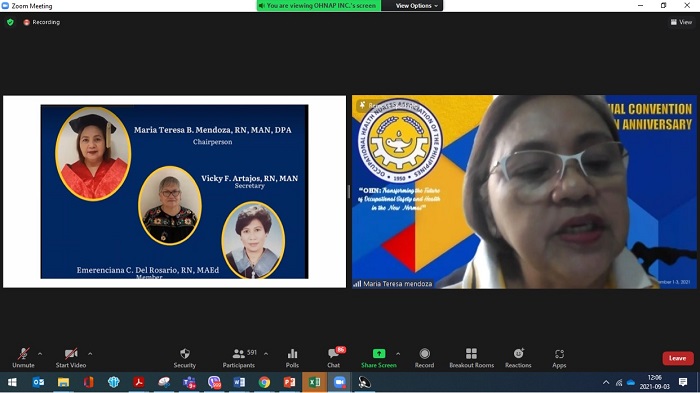Expand audio options arrow beside Unmute
Image resolution: width=700 pixels, height=393 pixels.
pyautogui.click(x=40, y=354)
